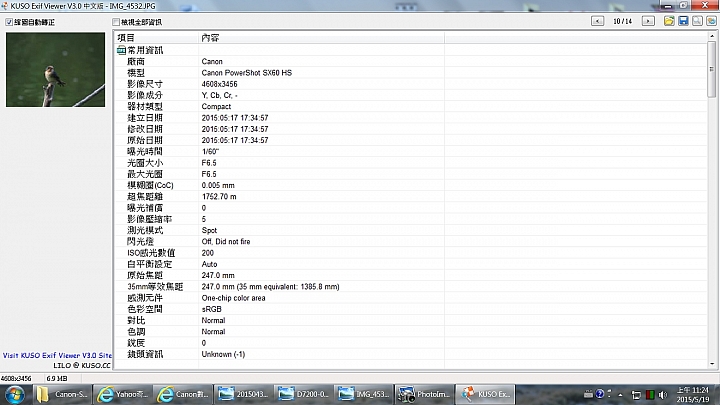The width and height of the screenshot is (720, 405).
Task: Select the Y, Cb, Cr value
Action: 219,95
